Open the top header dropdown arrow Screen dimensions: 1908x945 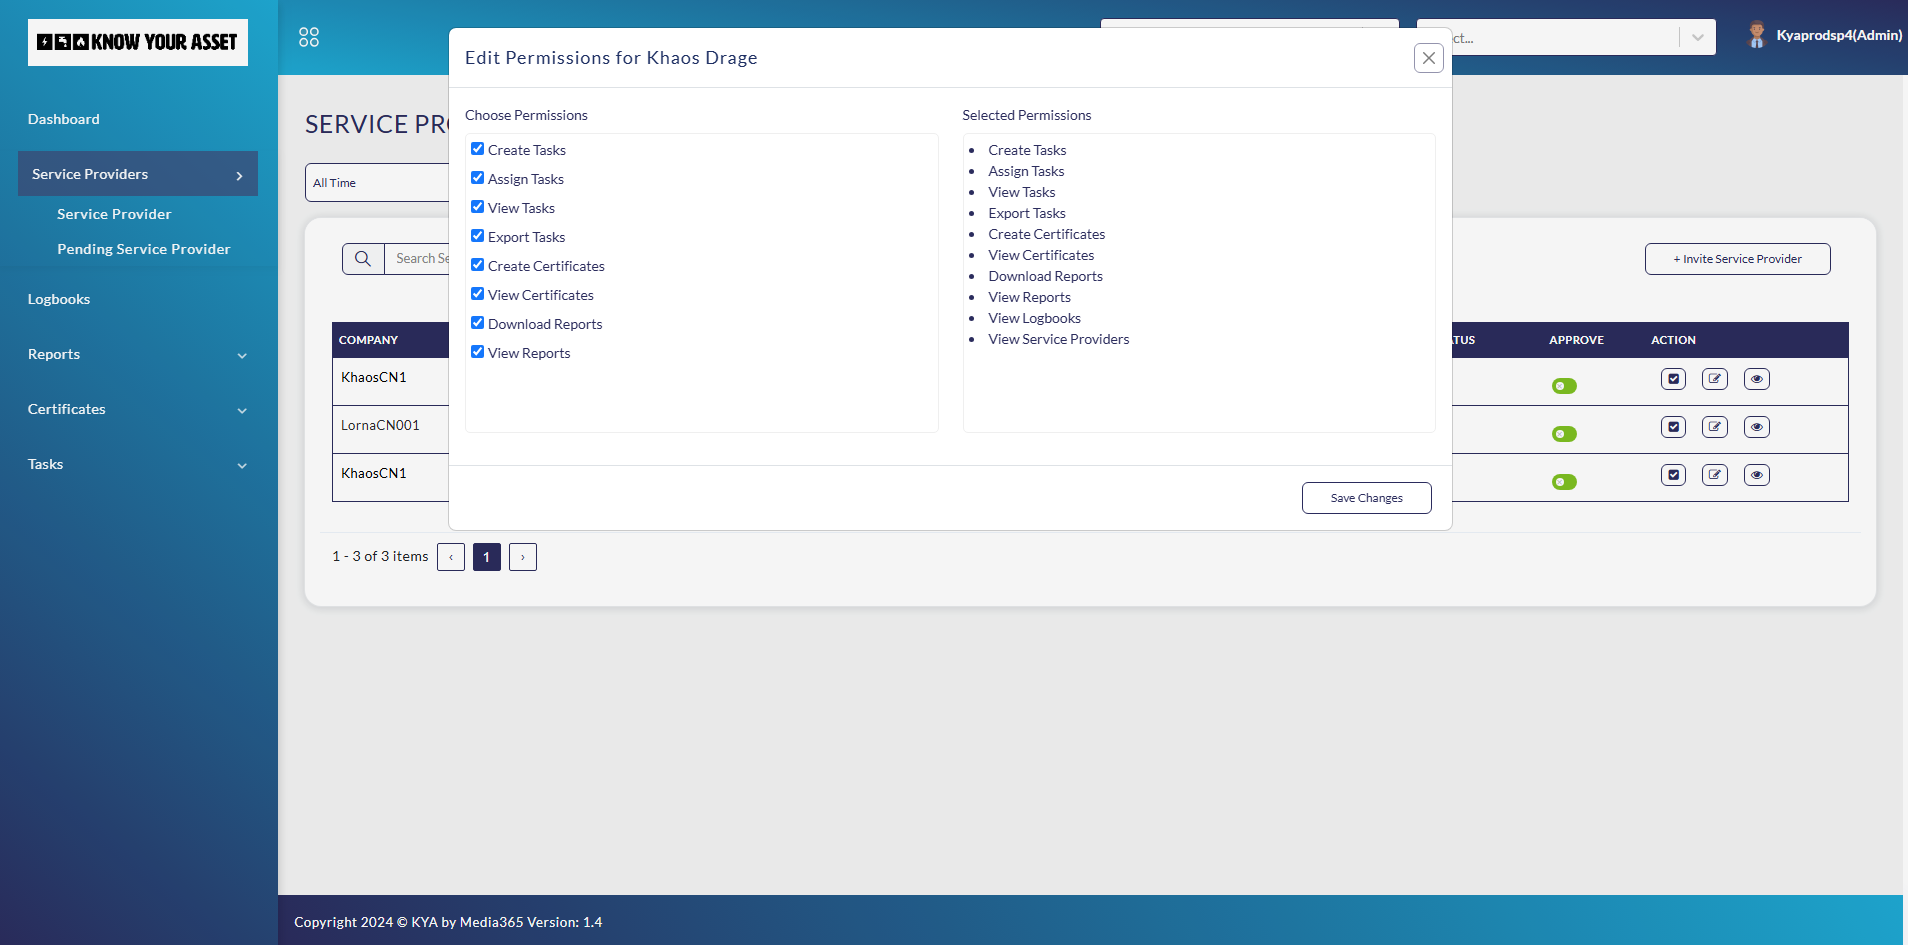[1697, 38]
